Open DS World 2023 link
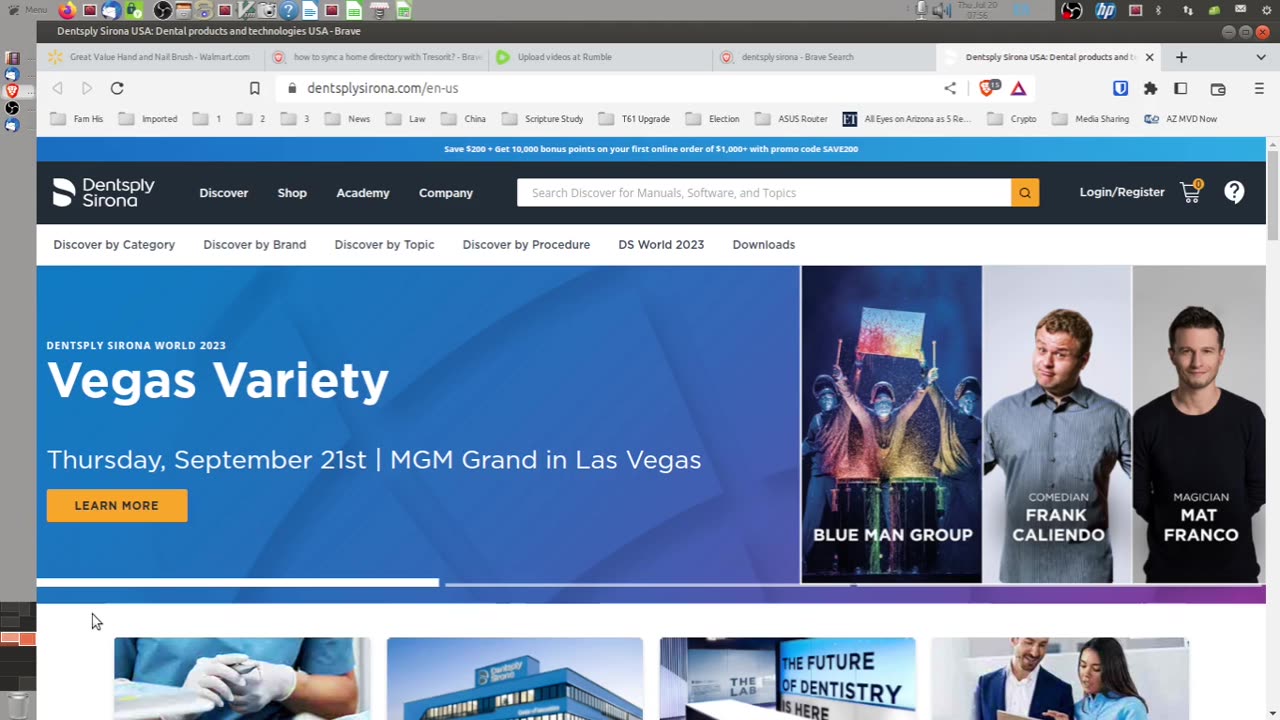Screen dimensions: 1280x720 [661, 244]
